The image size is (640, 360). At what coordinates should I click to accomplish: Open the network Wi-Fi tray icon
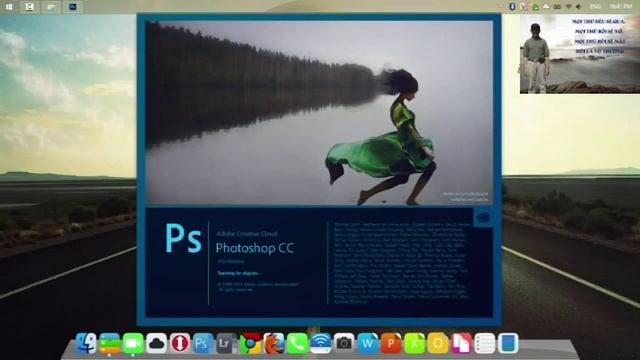(x=569, y=7)
